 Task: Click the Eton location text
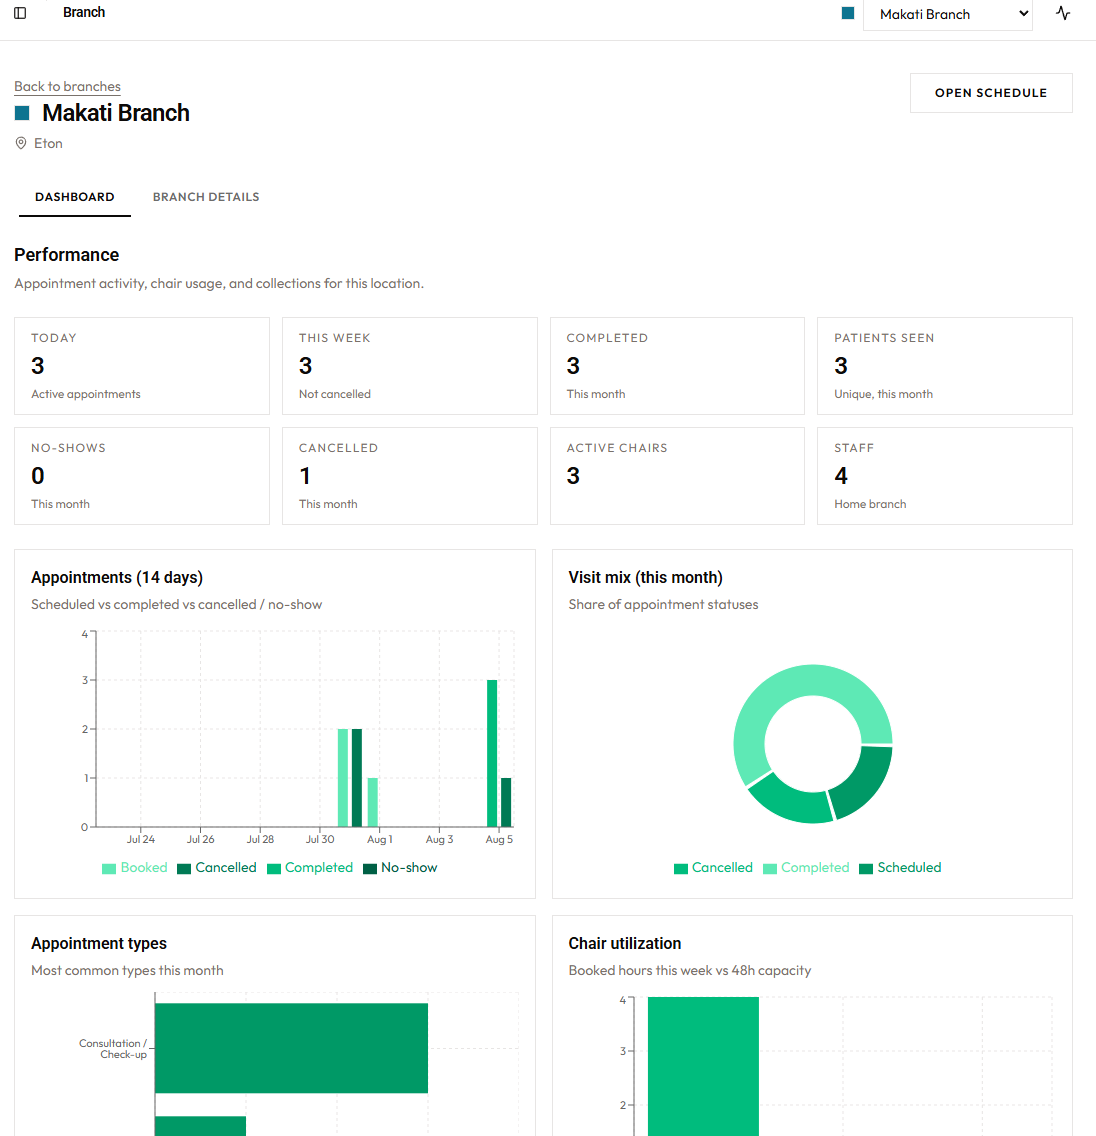[49, 143]
